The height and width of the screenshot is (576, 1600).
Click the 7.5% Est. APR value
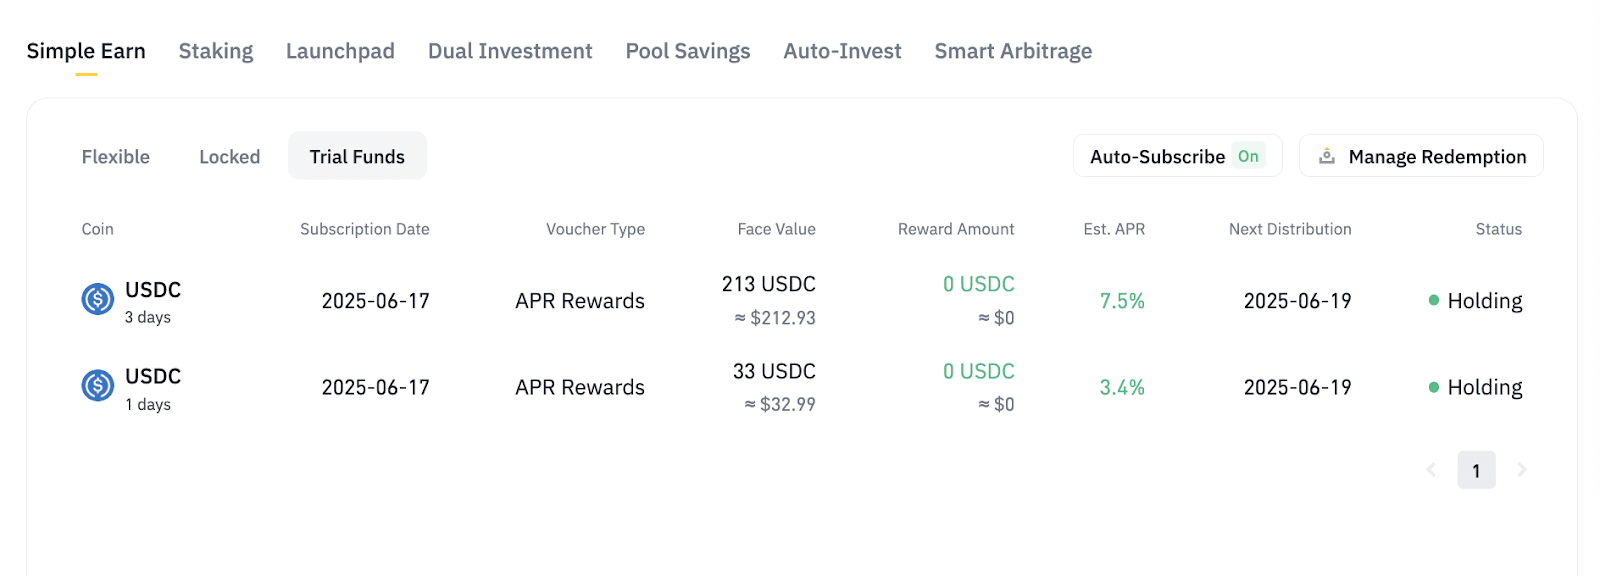click(x=1122, y=301)
